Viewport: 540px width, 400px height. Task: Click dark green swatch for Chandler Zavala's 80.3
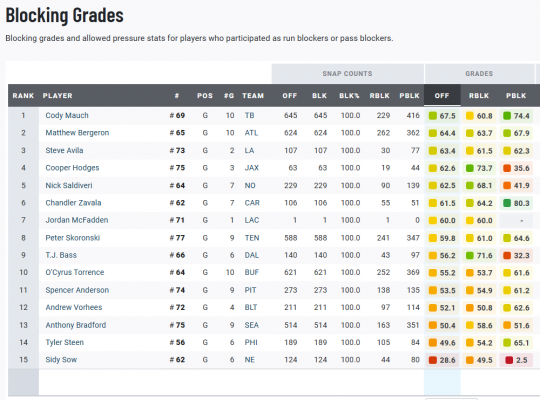[507, 203]
